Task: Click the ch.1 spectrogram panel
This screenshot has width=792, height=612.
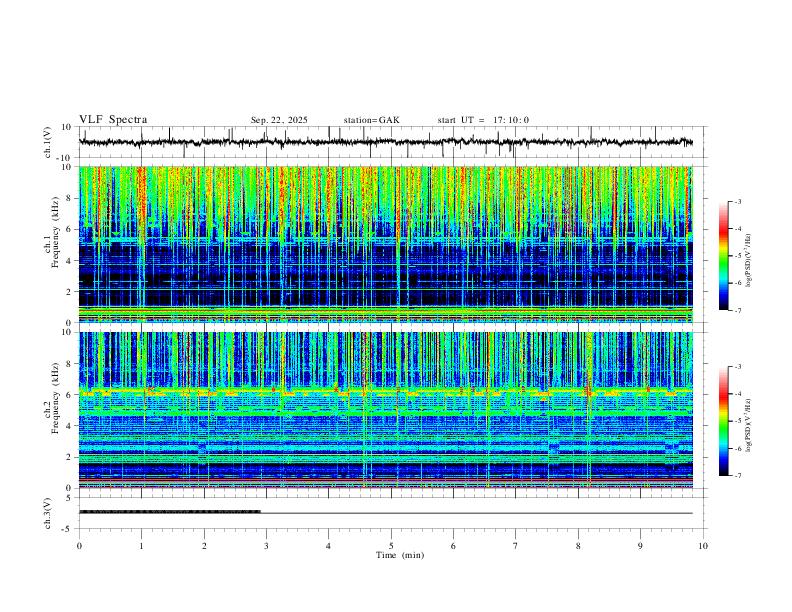Action: (x=385, y=244)
